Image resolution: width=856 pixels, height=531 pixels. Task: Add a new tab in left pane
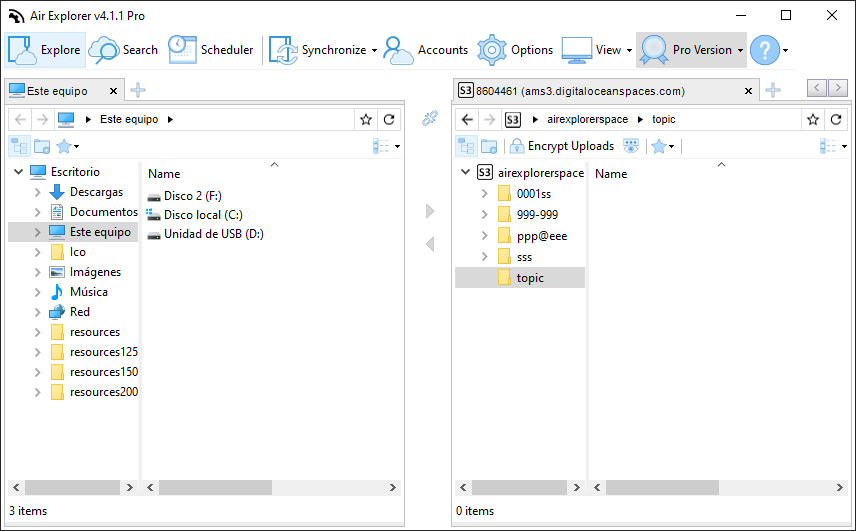pos(138,90)
